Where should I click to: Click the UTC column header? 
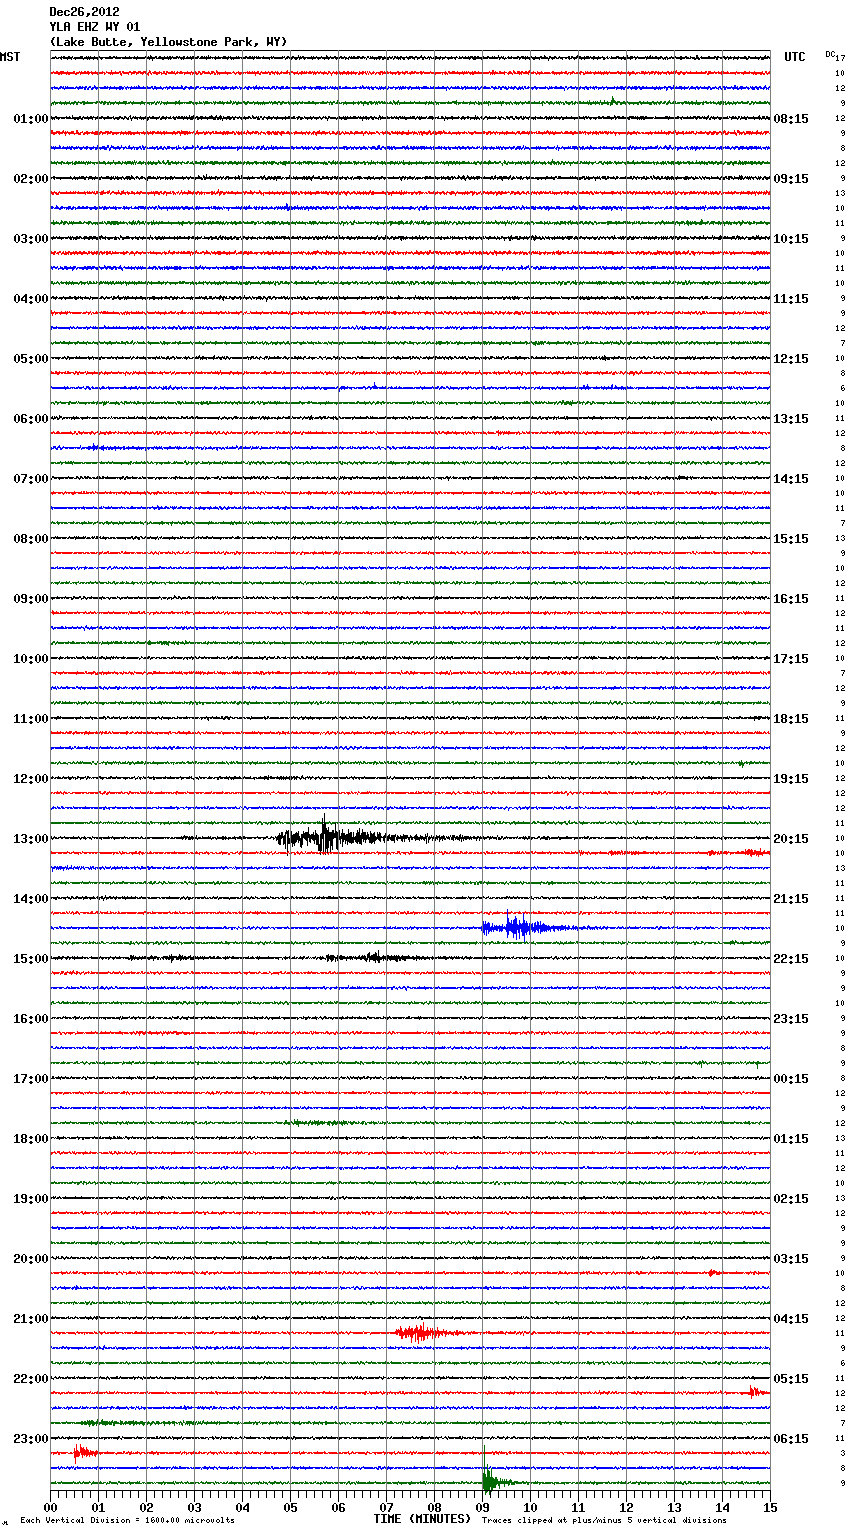click(795, 57)
